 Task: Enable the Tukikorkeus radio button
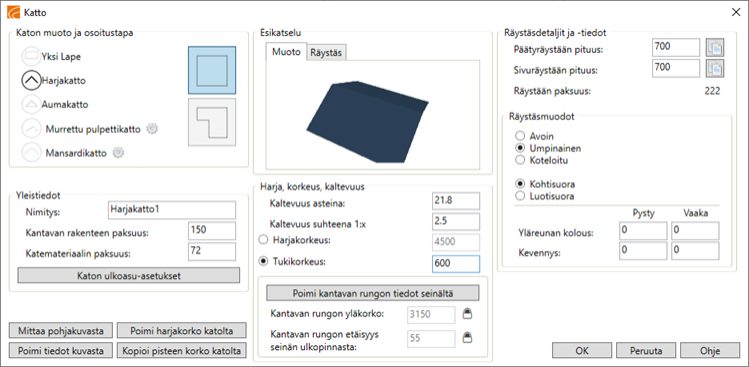click(262, 261)
